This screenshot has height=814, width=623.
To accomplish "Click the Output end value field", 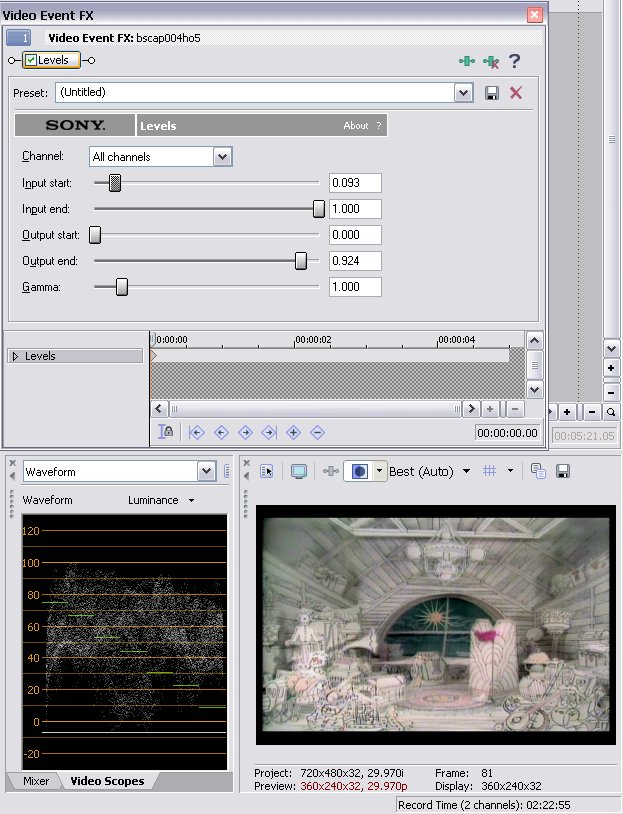I will [355, 261].
